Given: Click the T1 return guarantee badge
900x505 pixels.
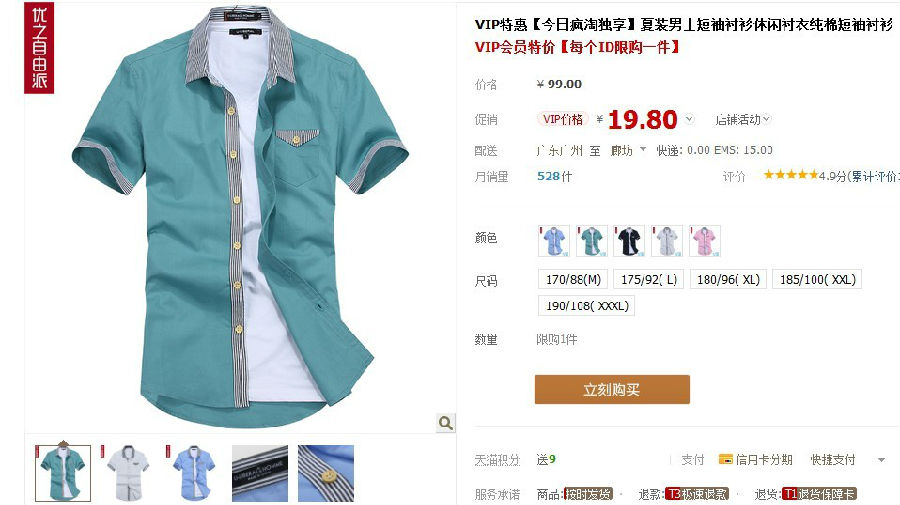Looking at the screenshot, I should (819, 494).
